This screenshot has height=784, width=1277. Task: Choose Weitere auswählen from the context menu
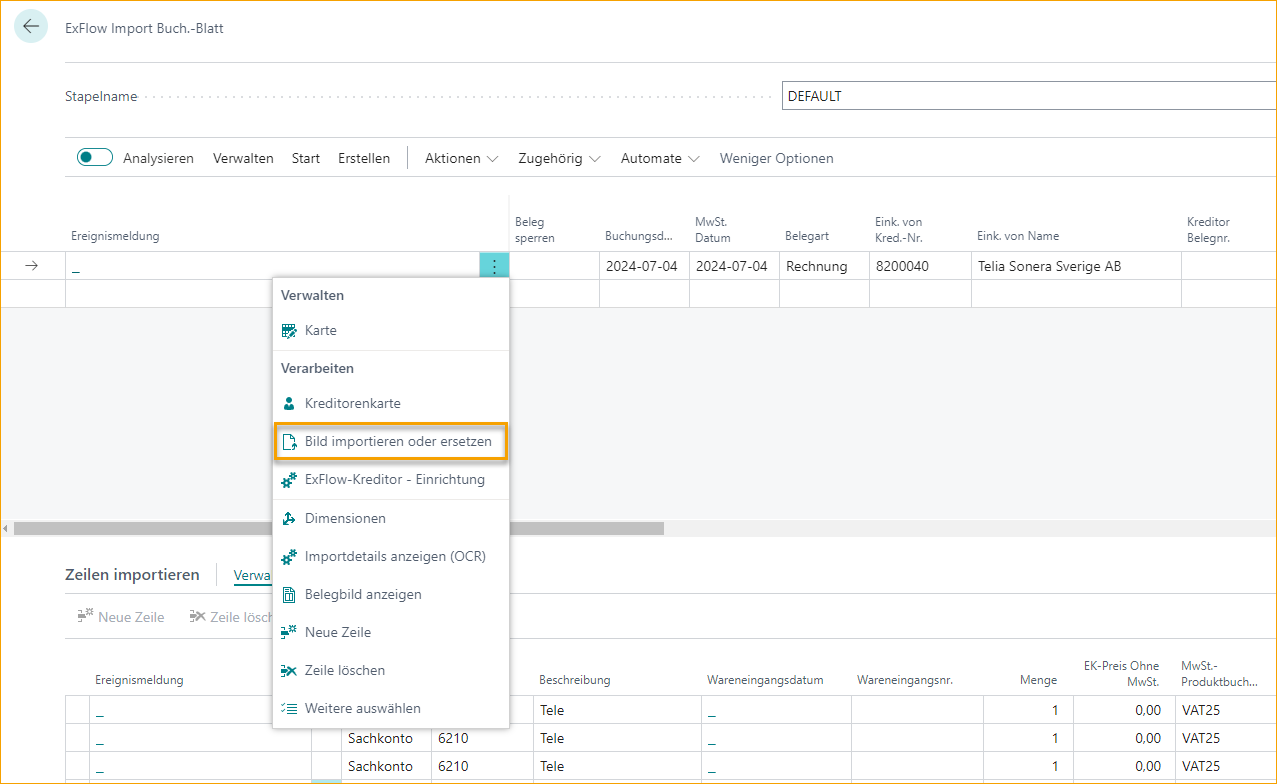coord(290,708)
